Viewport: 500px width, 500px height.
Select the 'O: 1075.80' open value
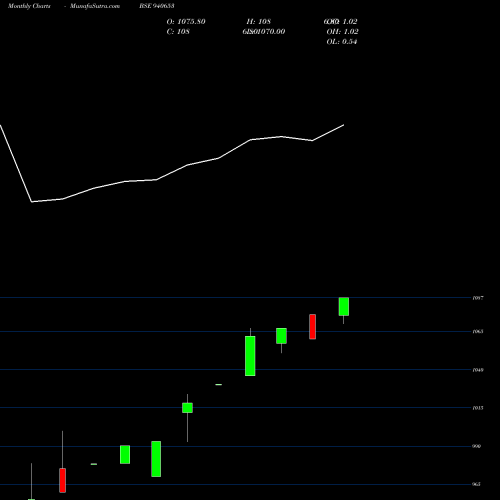[x=186, y=22]
